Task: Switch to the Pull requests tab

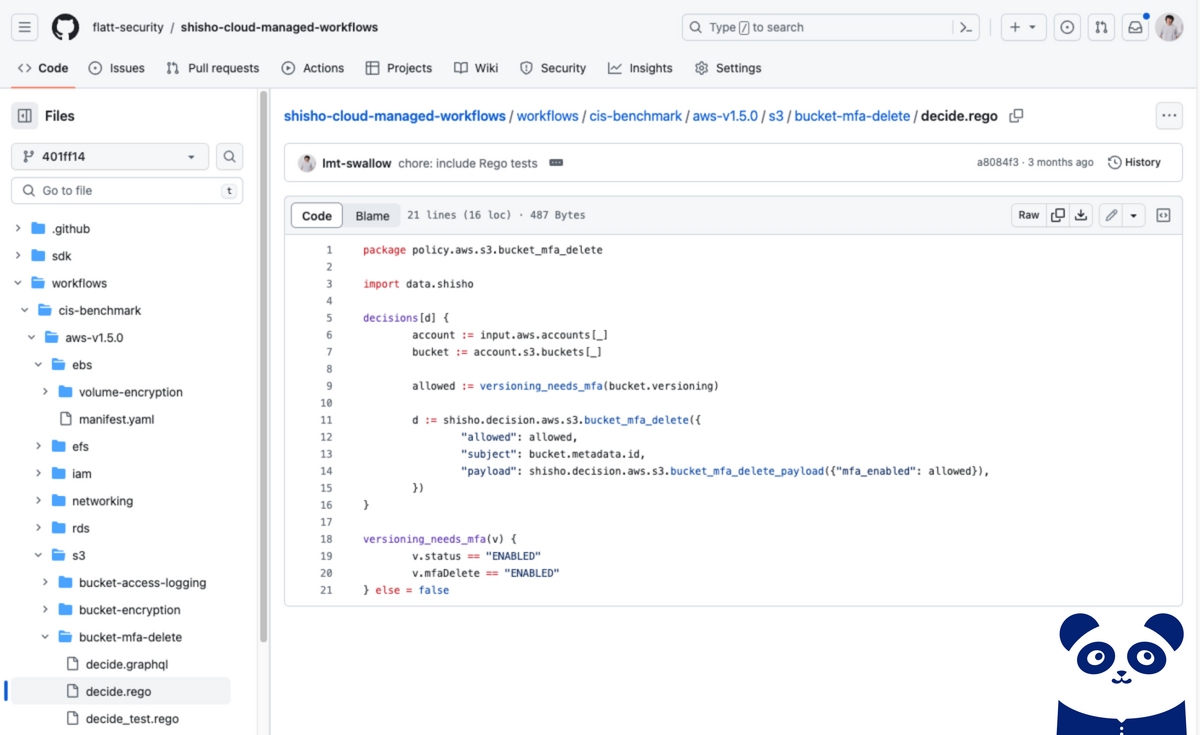Action: 212,68
